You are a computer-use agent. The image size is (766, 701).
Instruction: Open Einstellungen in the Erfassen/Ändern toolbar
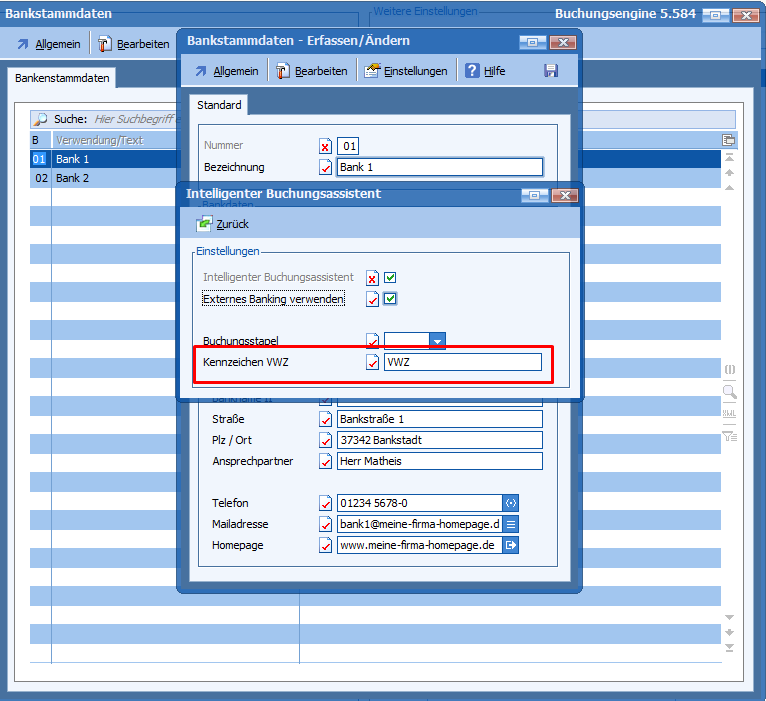(406, 71)
